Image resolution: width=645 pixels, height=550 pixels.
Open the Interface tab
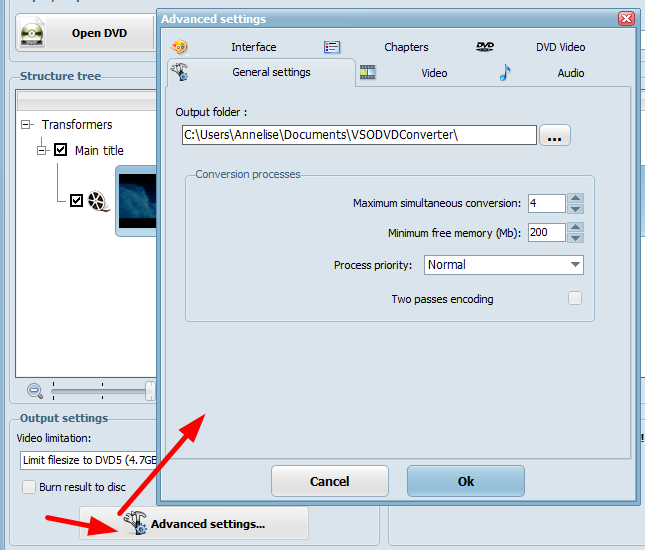[x=253, y=47]
